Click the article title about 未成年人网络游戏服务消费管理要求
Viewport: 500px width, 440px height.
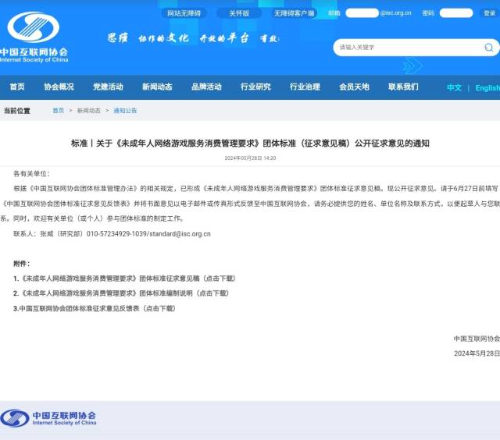point(250,144)
